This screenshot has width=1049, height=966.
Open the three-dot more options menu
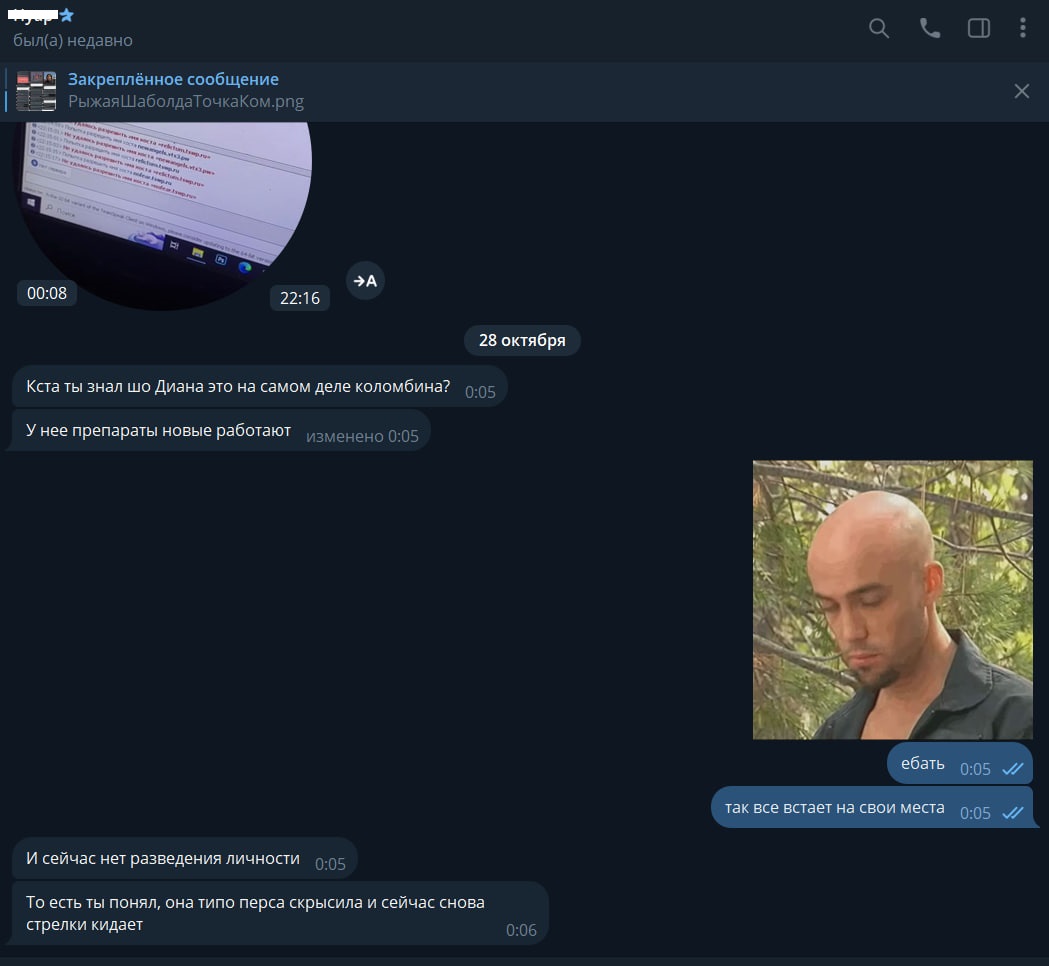click(x=1022, y=28)
